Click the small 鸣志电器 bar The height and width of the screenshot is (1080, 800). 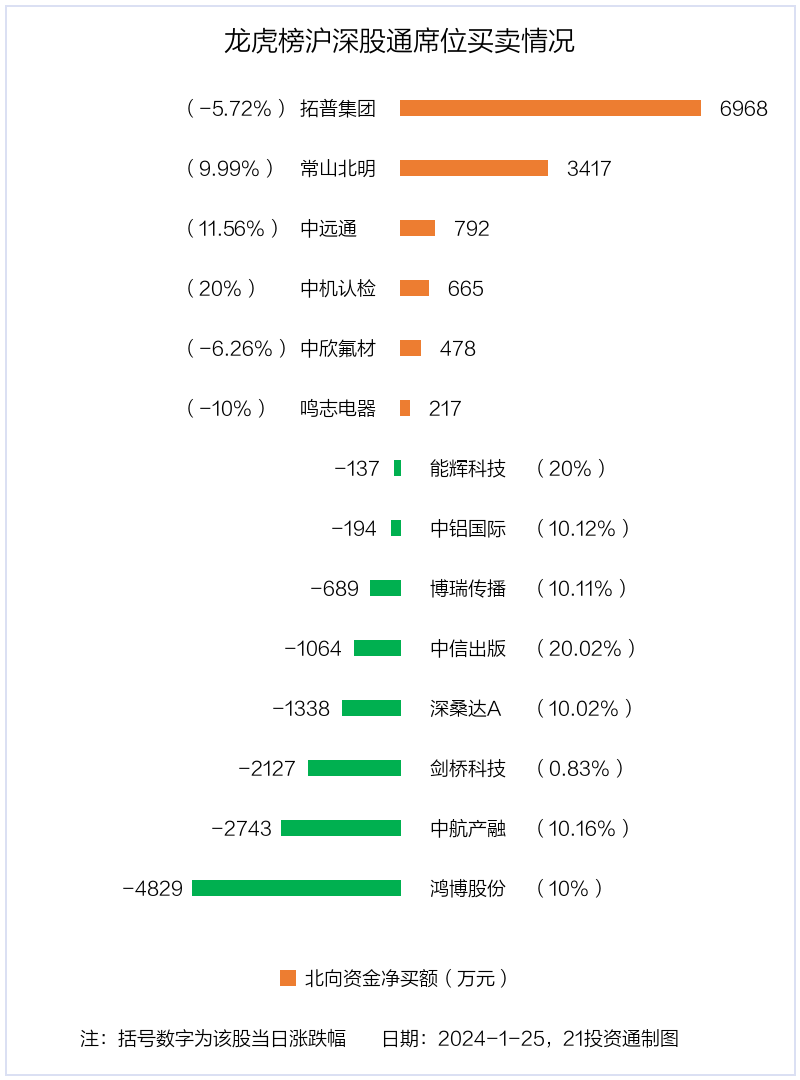click(404, 408)
